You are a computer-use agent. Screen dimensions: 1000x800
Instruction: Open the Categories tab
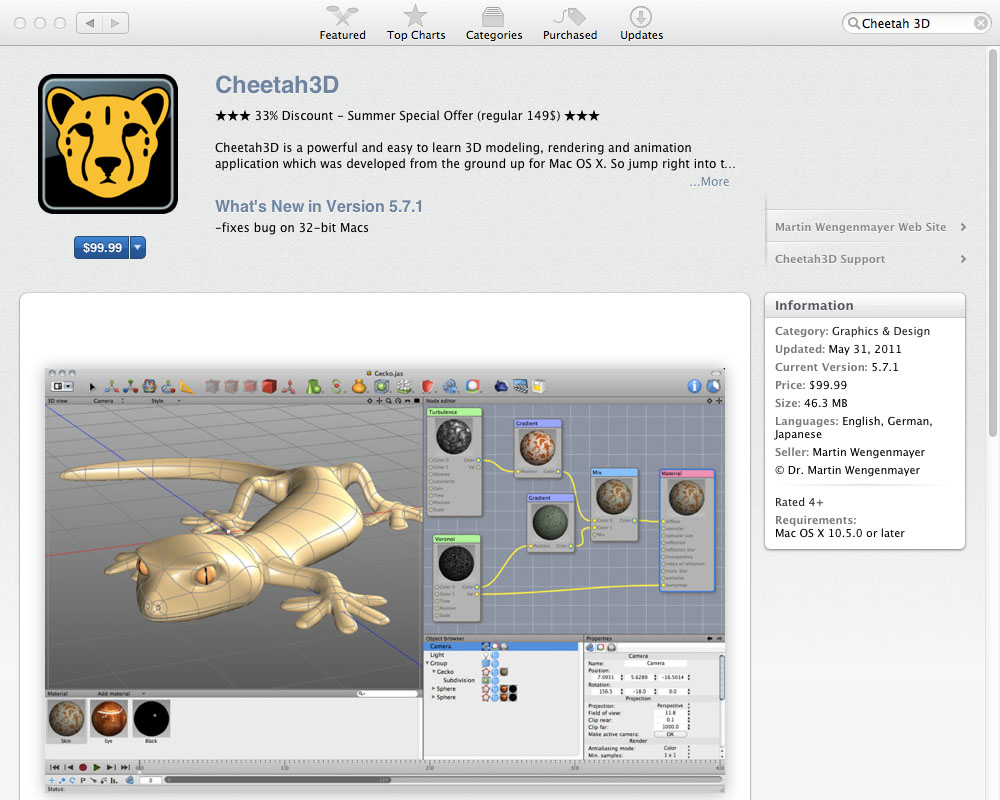(494, 24)
